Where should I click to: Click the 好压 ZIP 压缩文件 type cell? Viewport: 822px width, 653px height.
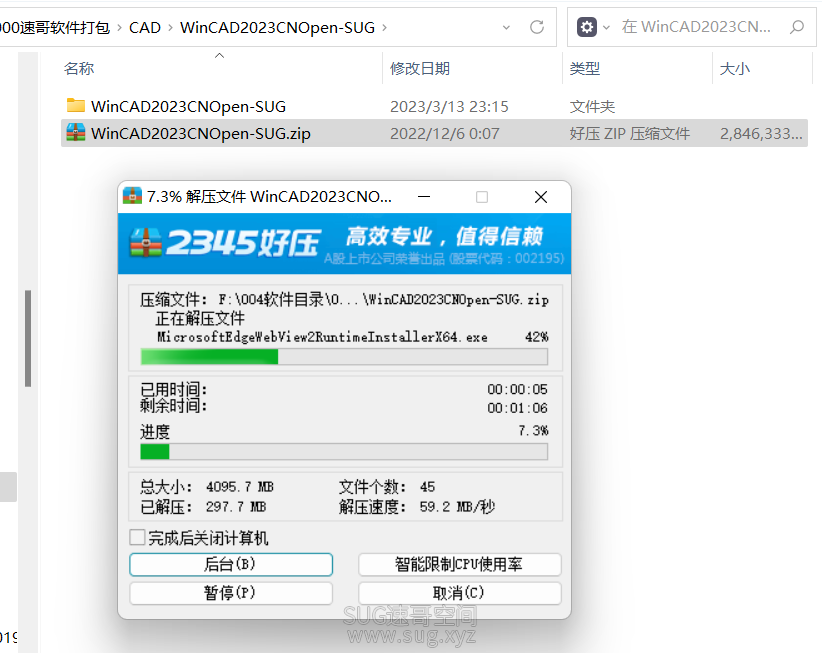click(x=630, y=133)
